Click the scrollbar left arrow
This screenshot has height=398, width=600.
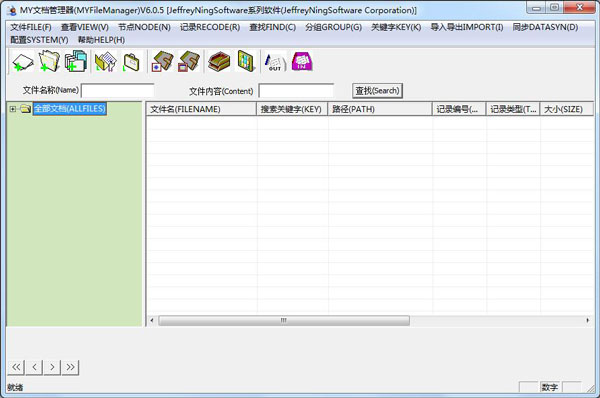tap(152, 320)
